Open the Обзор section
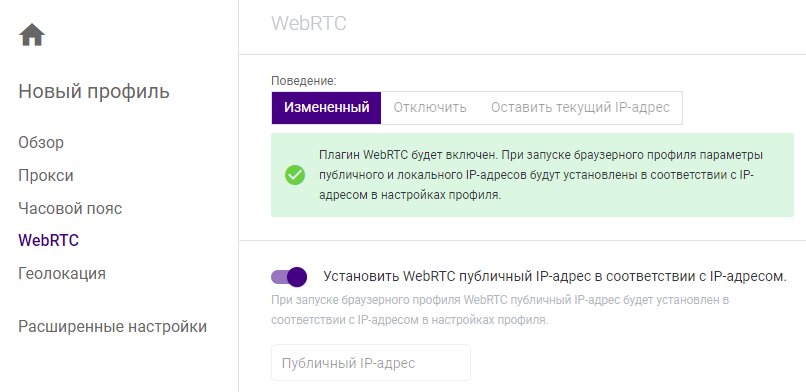 point(41,142)
